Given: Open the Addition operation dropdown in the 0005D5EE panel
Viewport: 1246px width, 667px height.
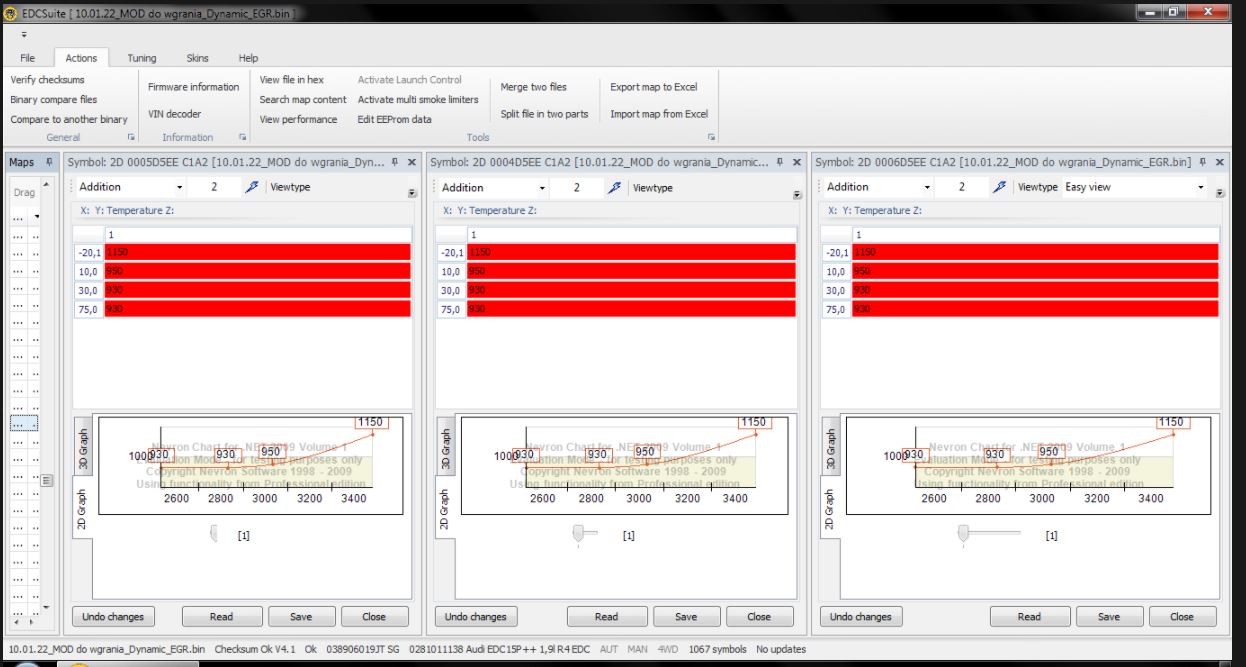Looking at the screenshot, I should point(180,187).
